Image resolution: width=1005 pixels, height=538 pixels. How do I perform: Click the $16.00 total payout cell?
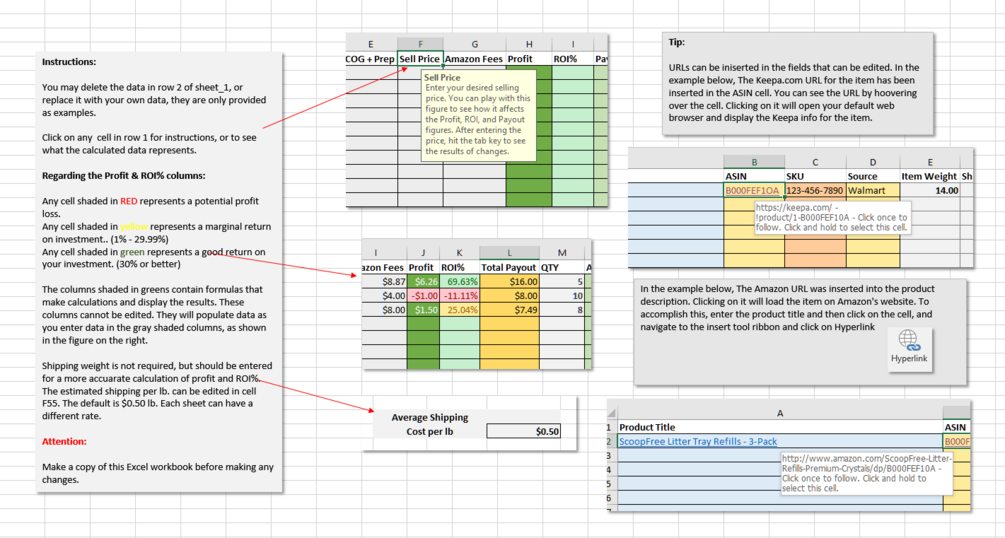click(x=510, y=282)
